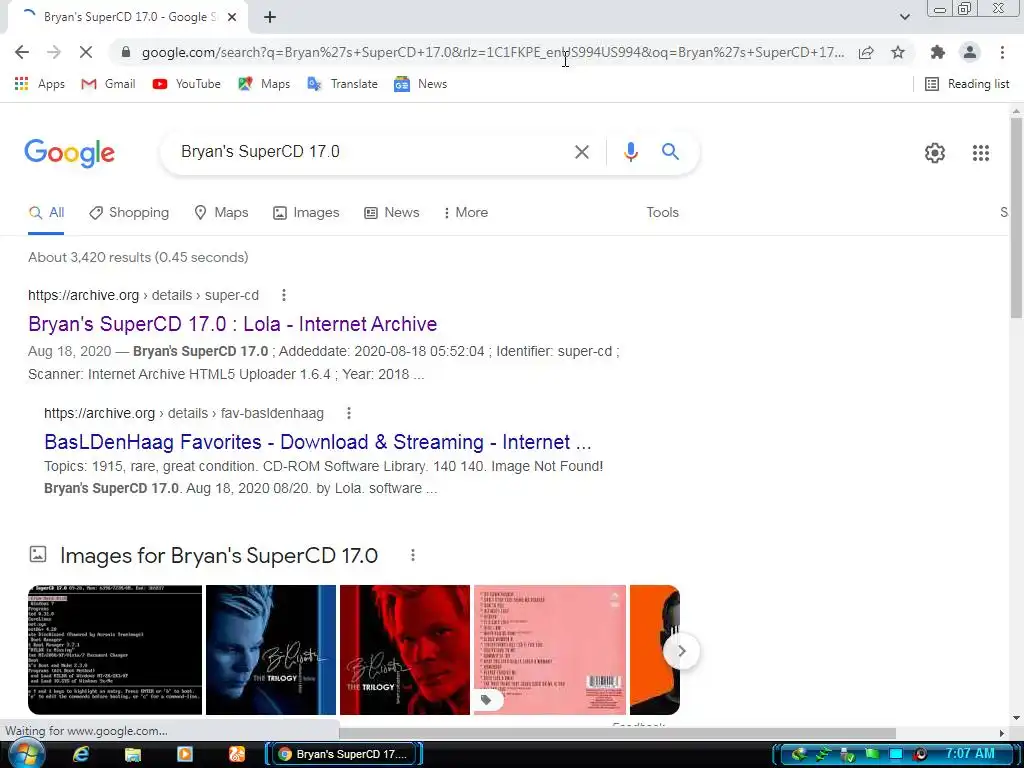The image size is (1024, 768).
Task: Open BasLDenHaag Favorites result link
Action: tap(317, 442)
